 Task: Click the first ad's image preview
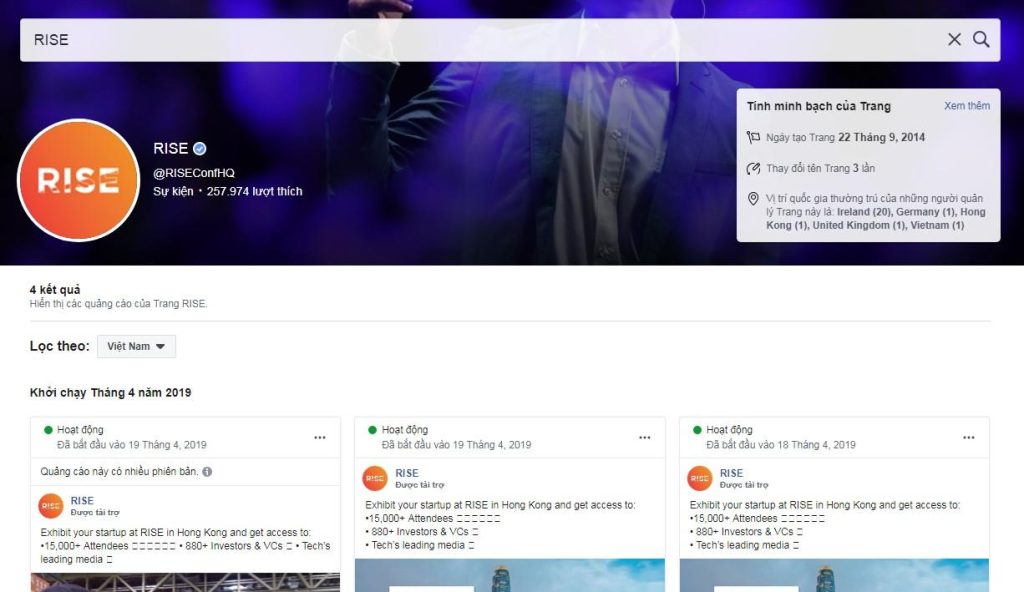tap(185, 582)
